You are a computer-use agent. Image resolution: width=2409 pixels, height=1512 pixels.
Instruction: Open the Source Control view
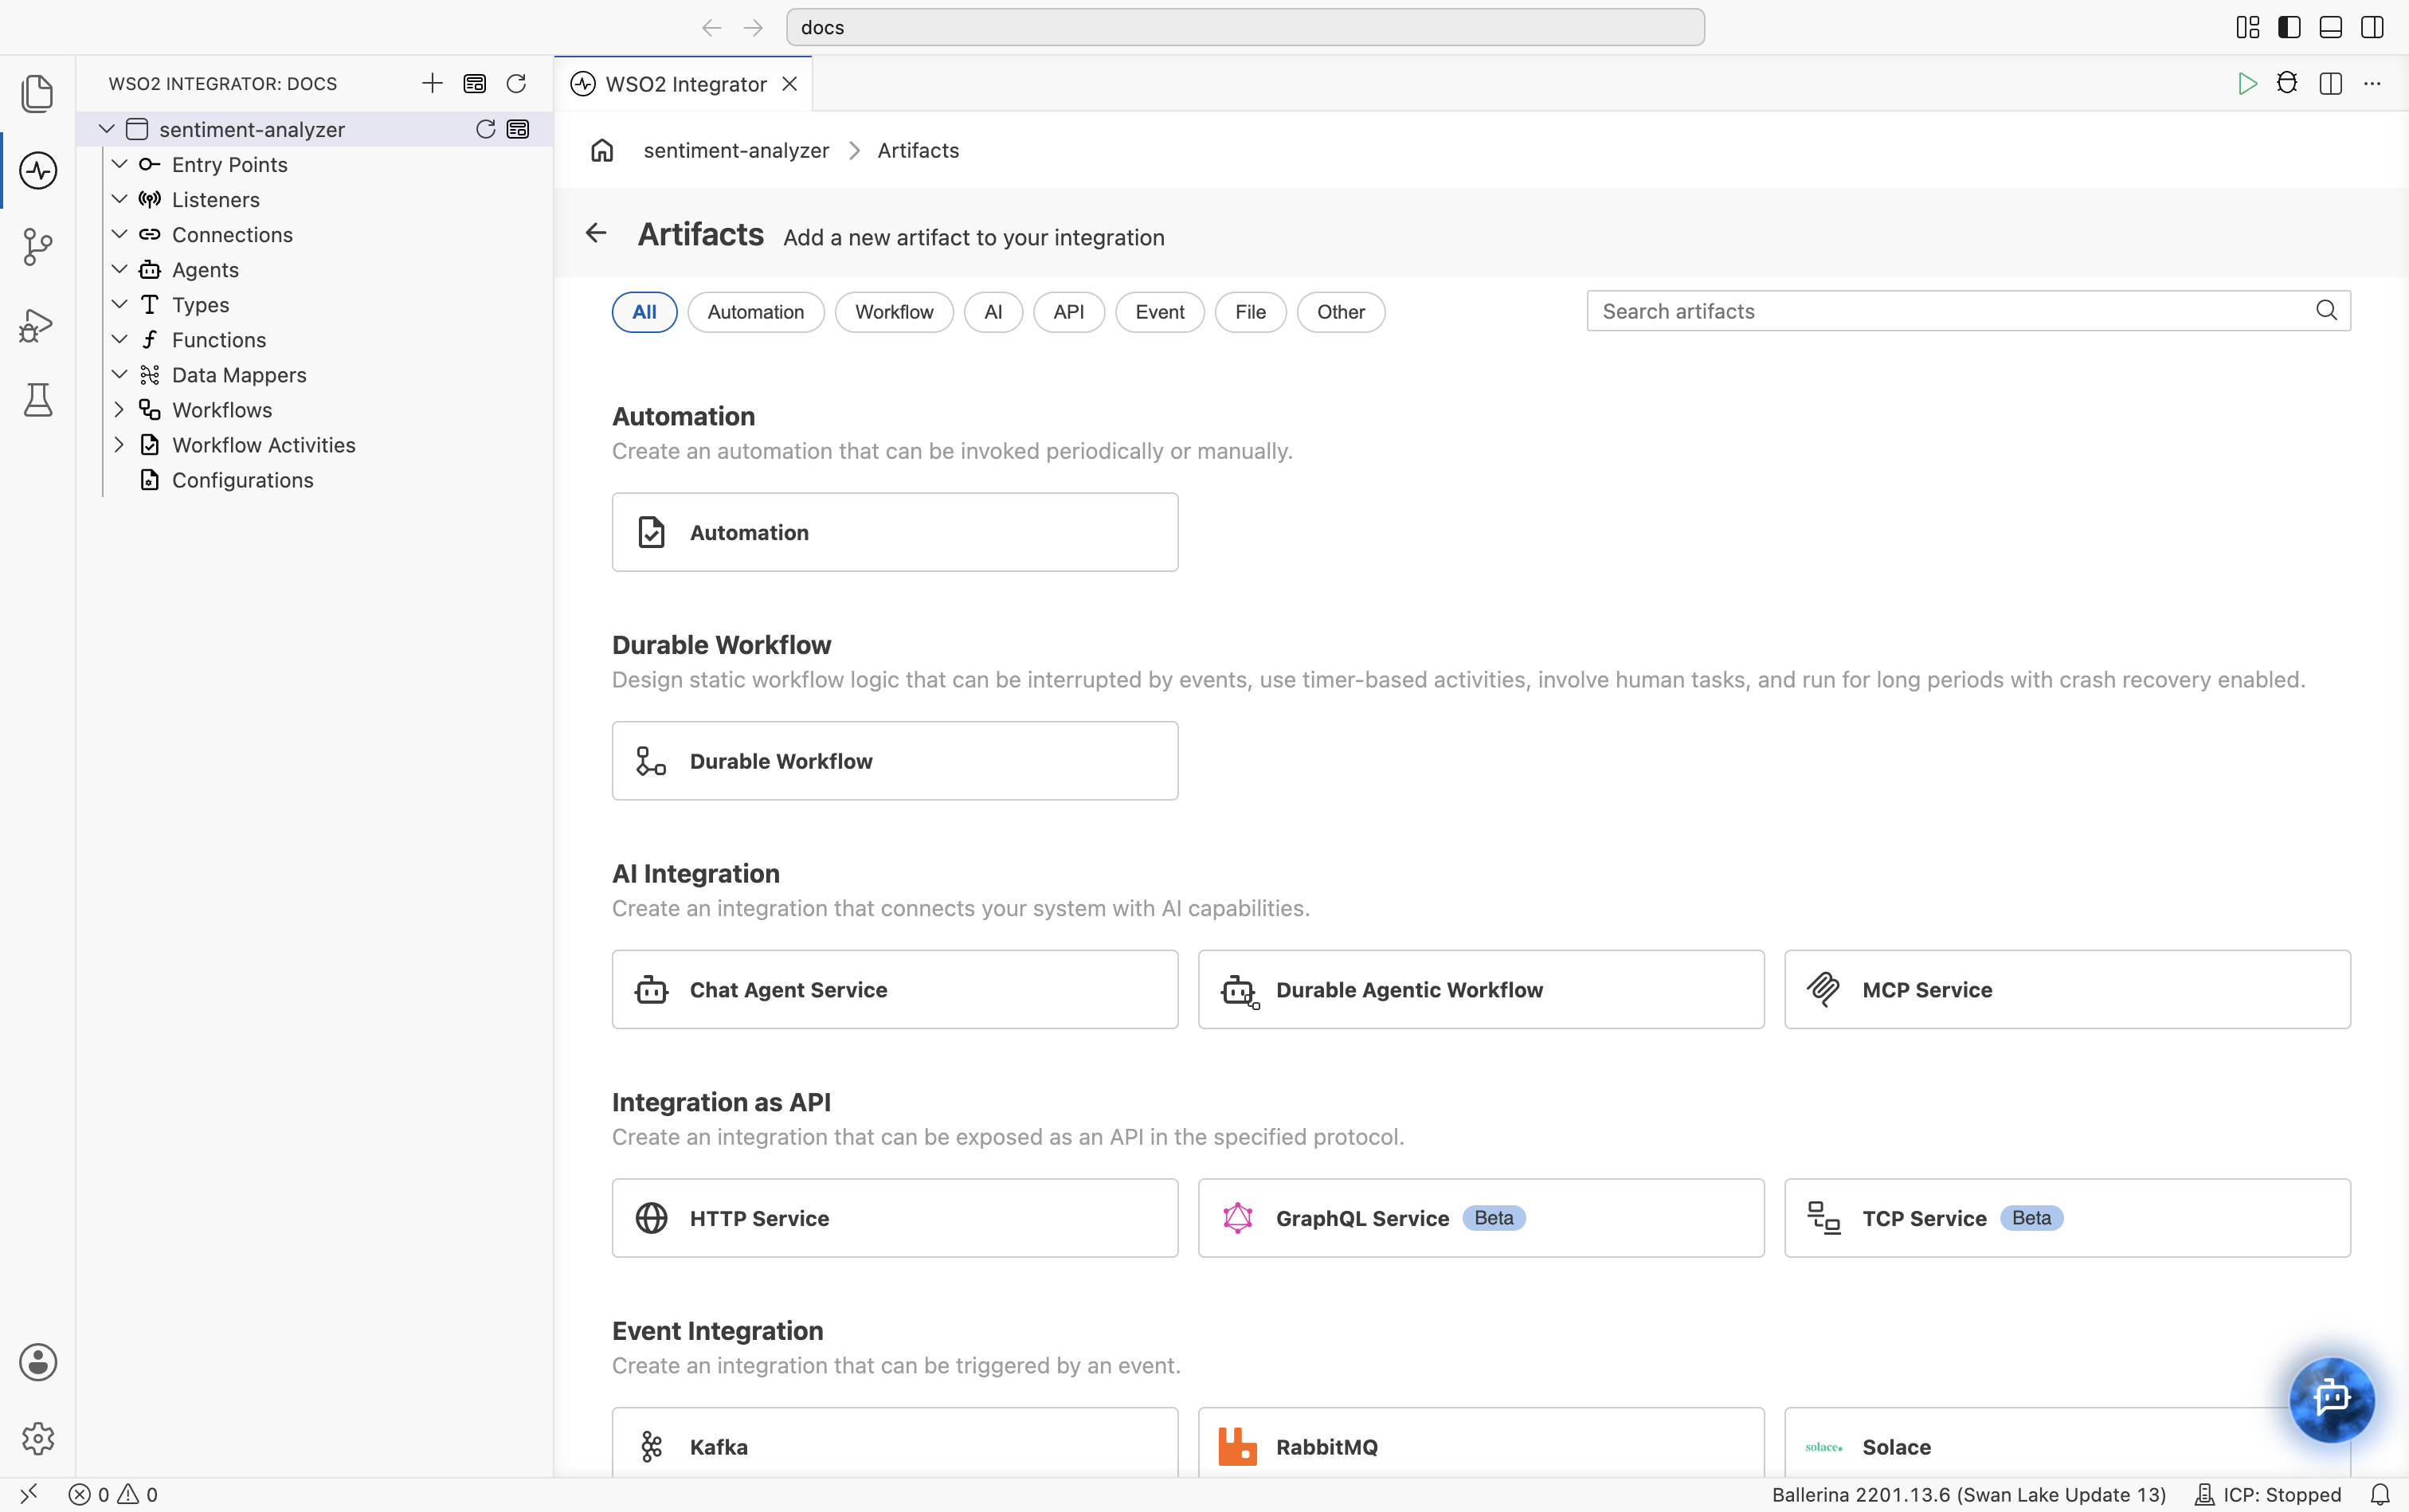[x=38, y=247]
